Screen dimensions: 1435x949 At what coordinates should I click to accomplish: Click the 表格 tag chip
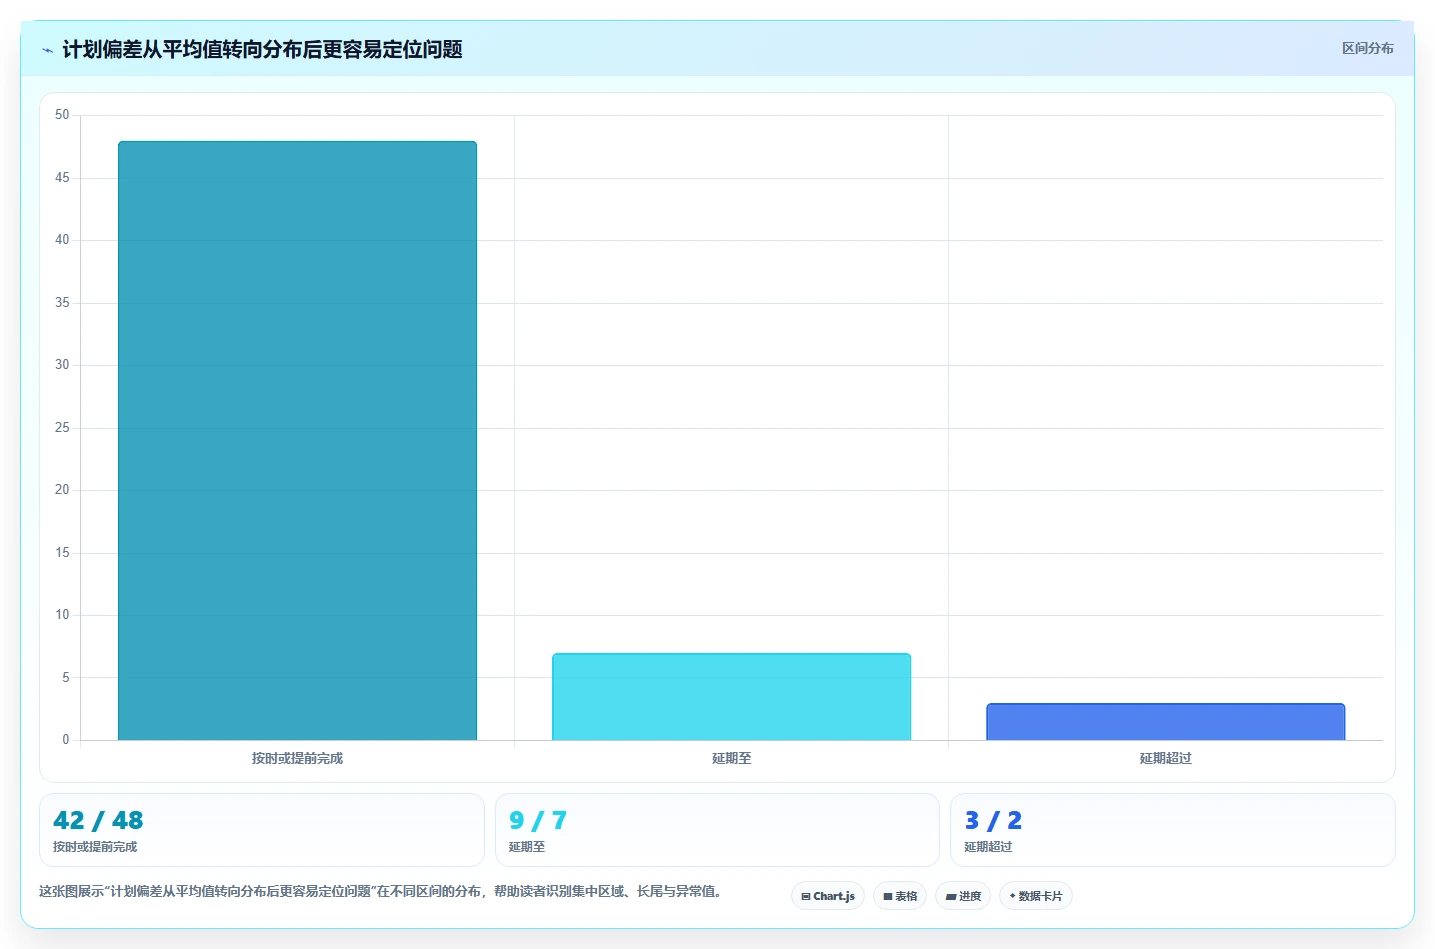900,896
